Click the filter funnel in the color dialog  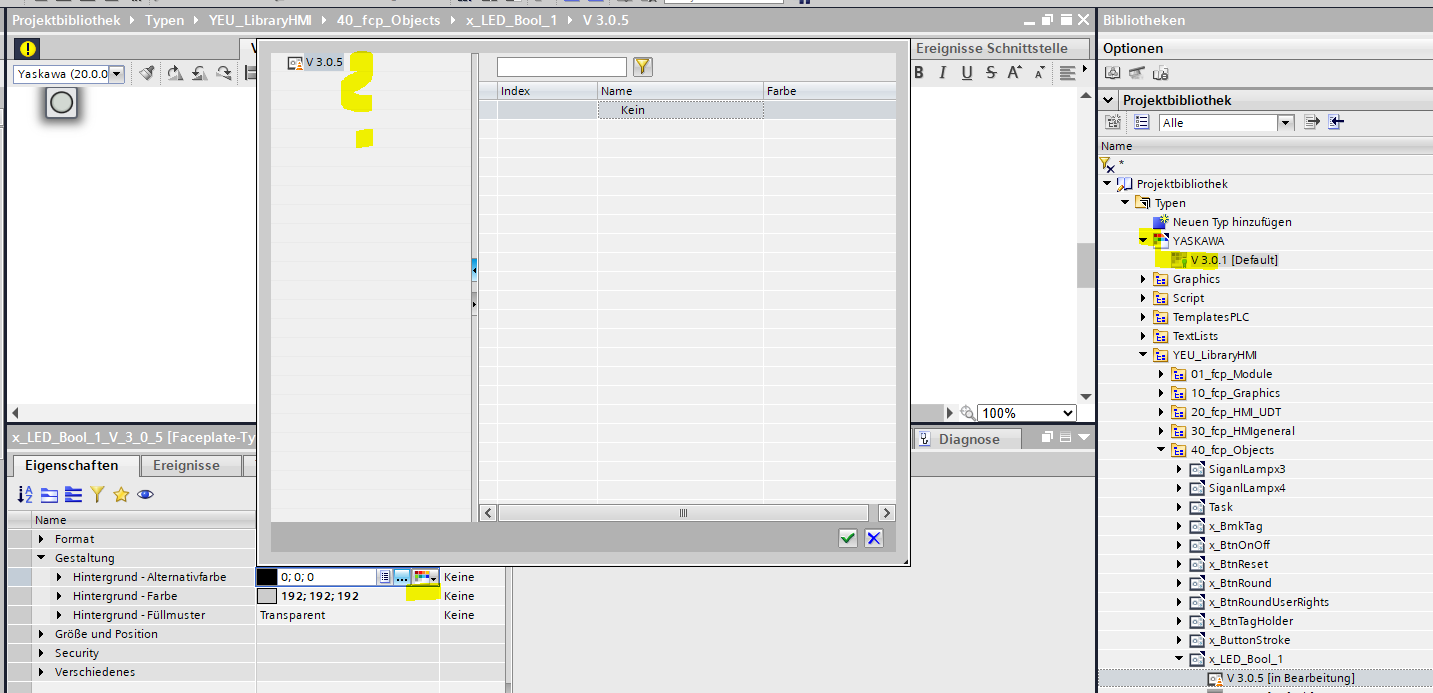643,67
